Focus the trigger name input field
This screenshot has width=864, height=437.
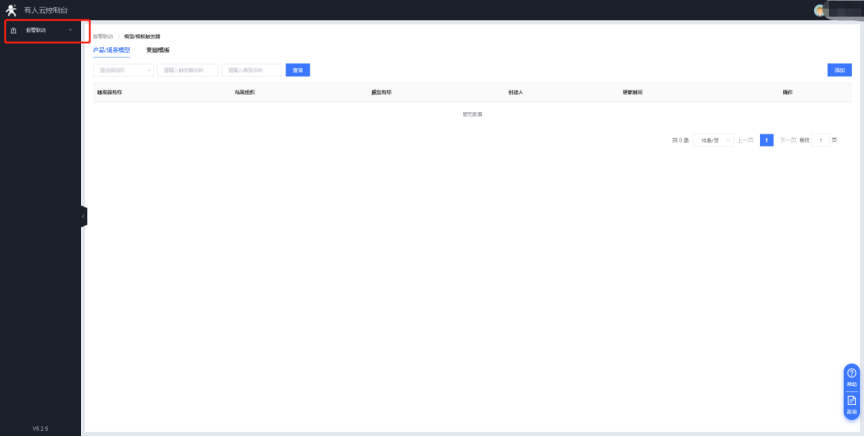187,70
